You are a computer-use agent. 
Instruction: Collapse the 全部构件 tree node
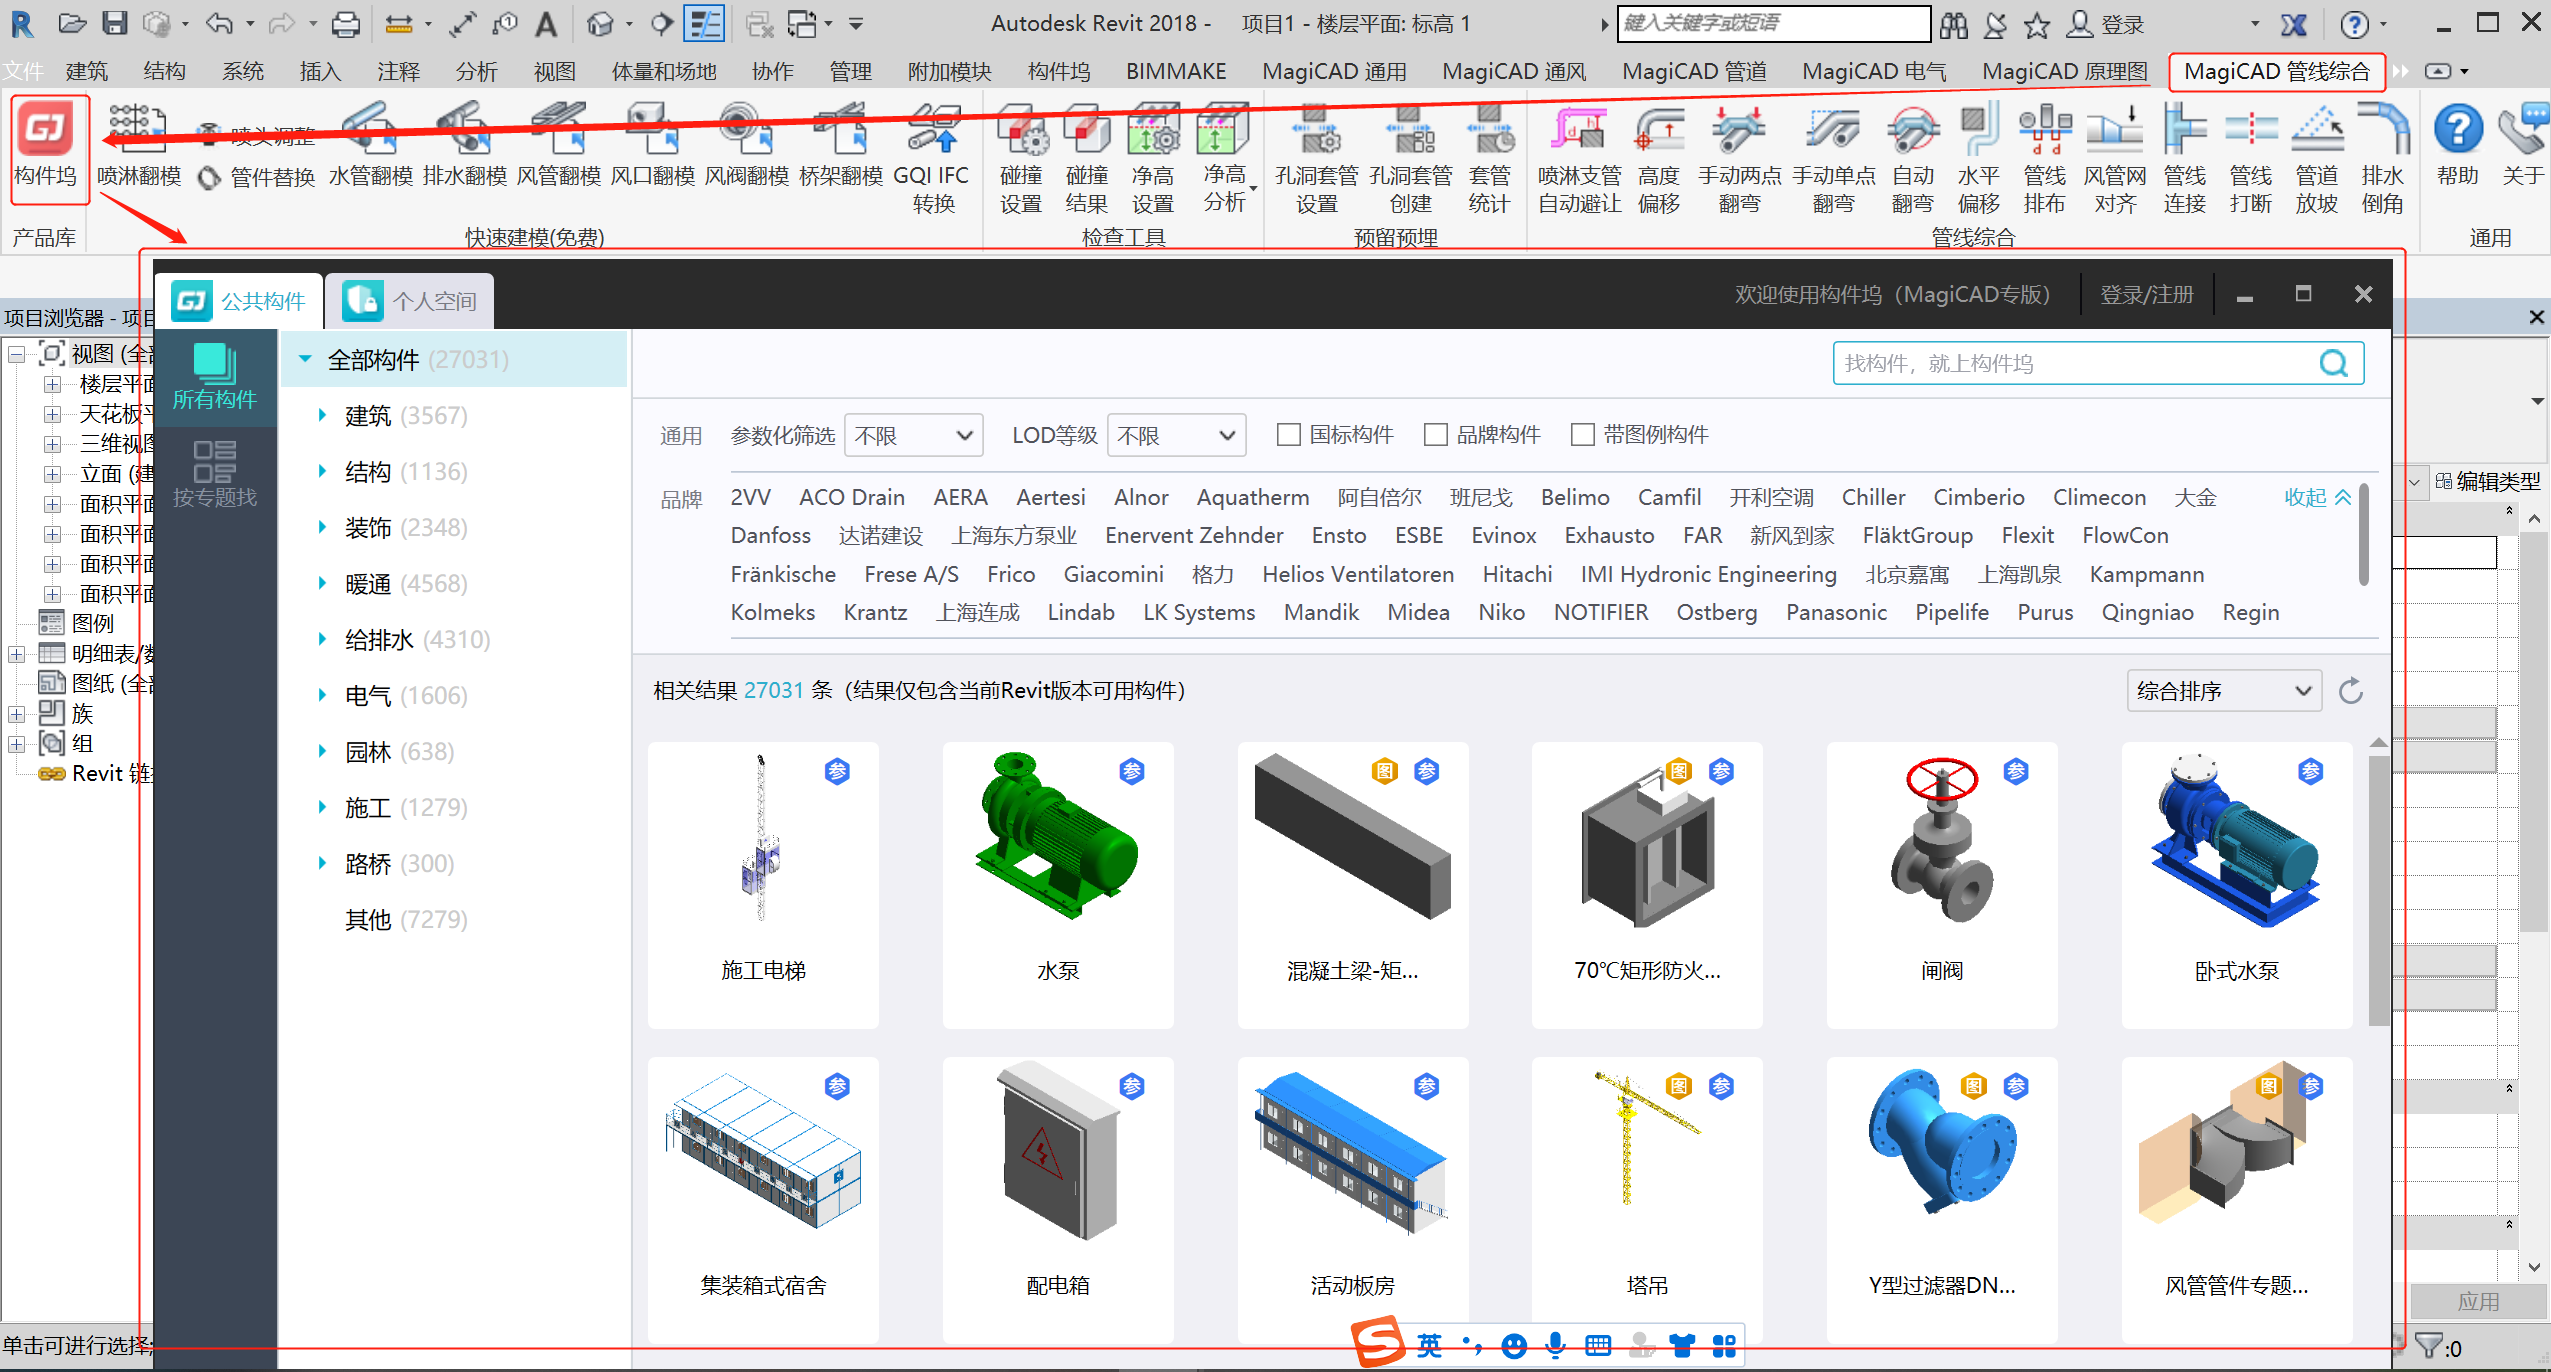(x=305, y=359)
